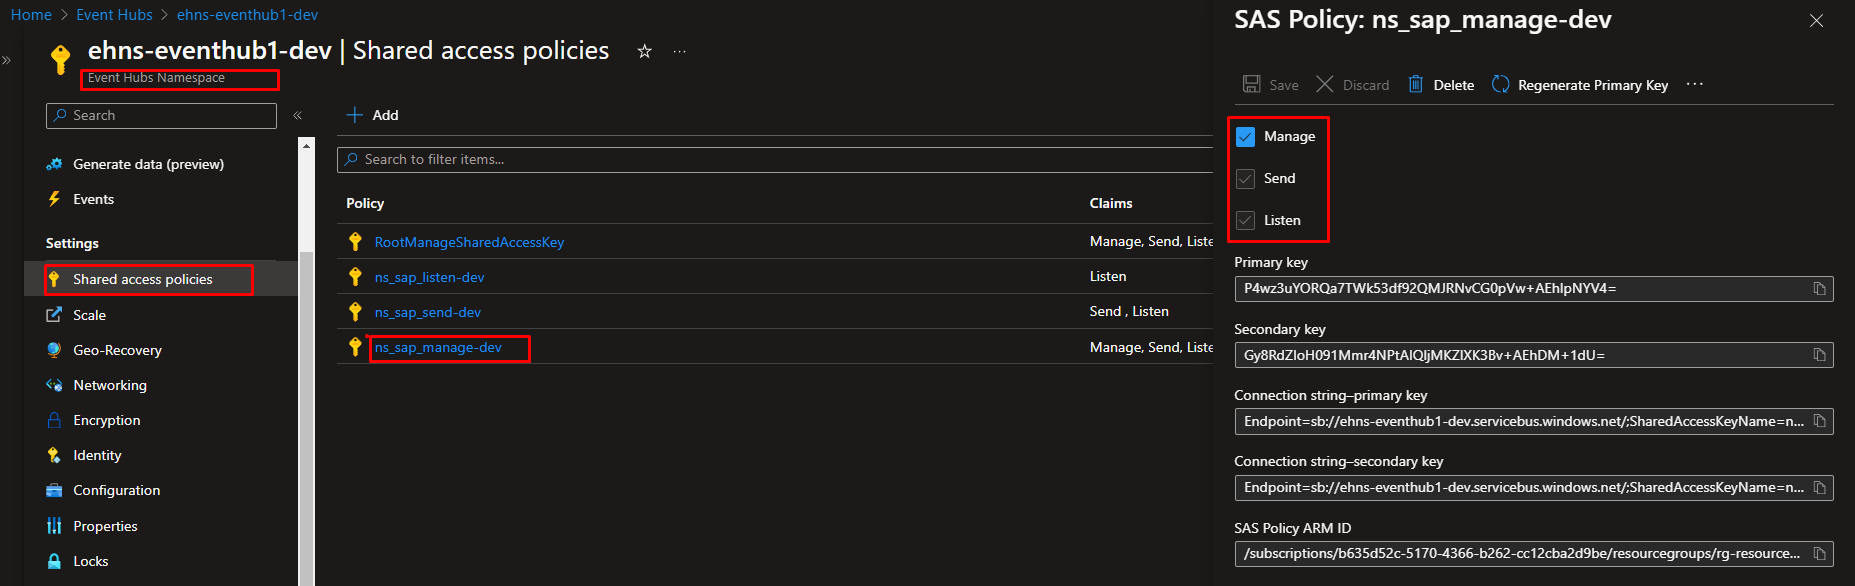Open the ns_sap_send-dev policy
Screen dimensions: 1855x586
coord(427,312)
